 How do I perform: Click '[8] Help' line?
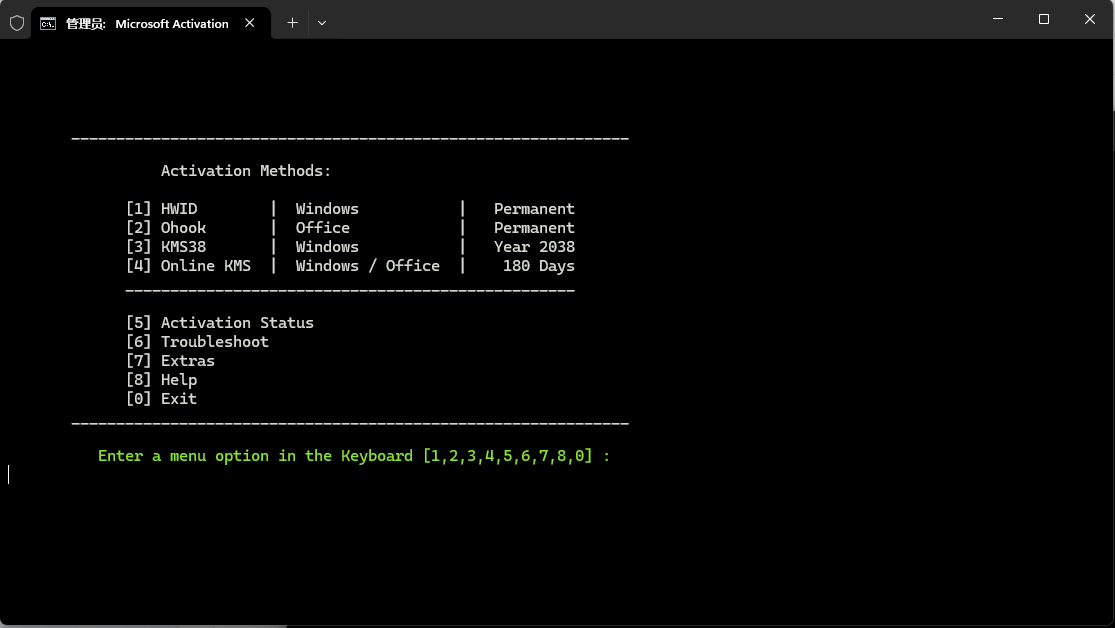point(161,380)
